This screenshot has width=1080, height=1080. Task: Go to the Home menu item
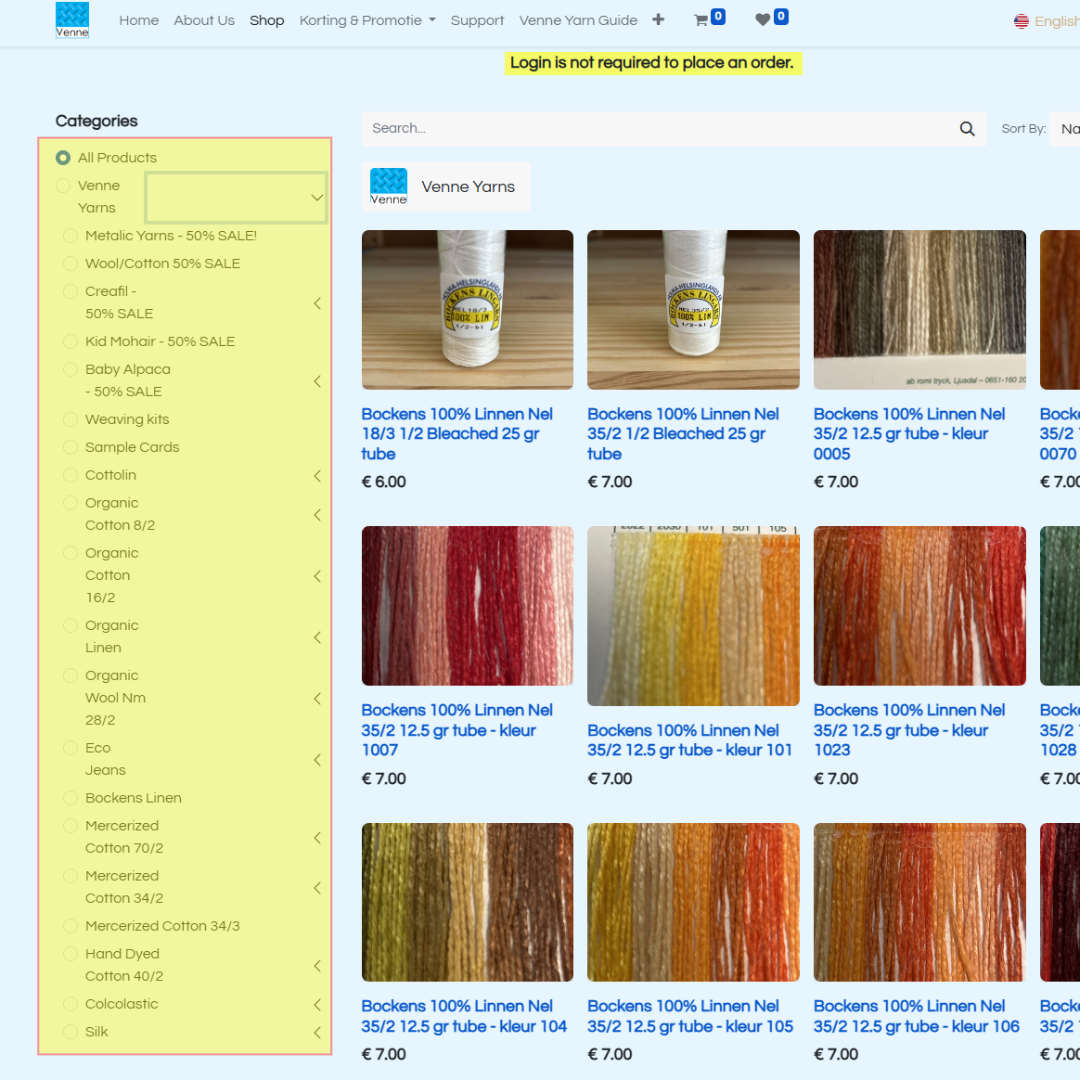[x=139, y=21]
